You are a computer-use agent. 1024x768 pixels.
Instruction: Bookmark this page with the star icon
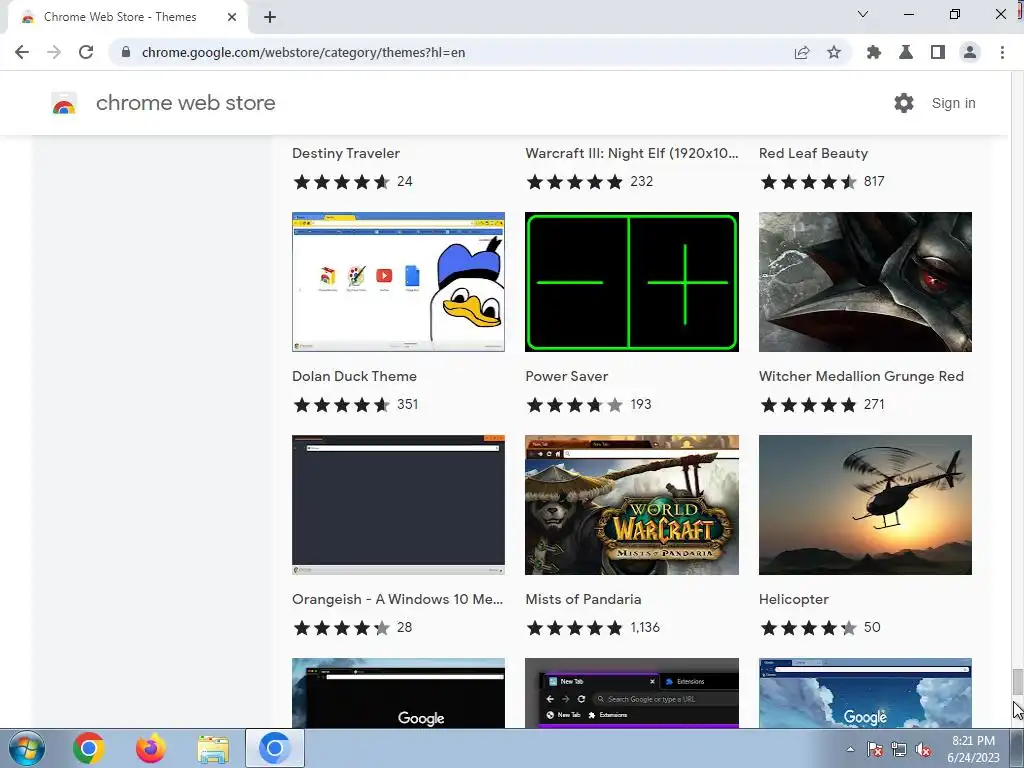click(834, 52)
